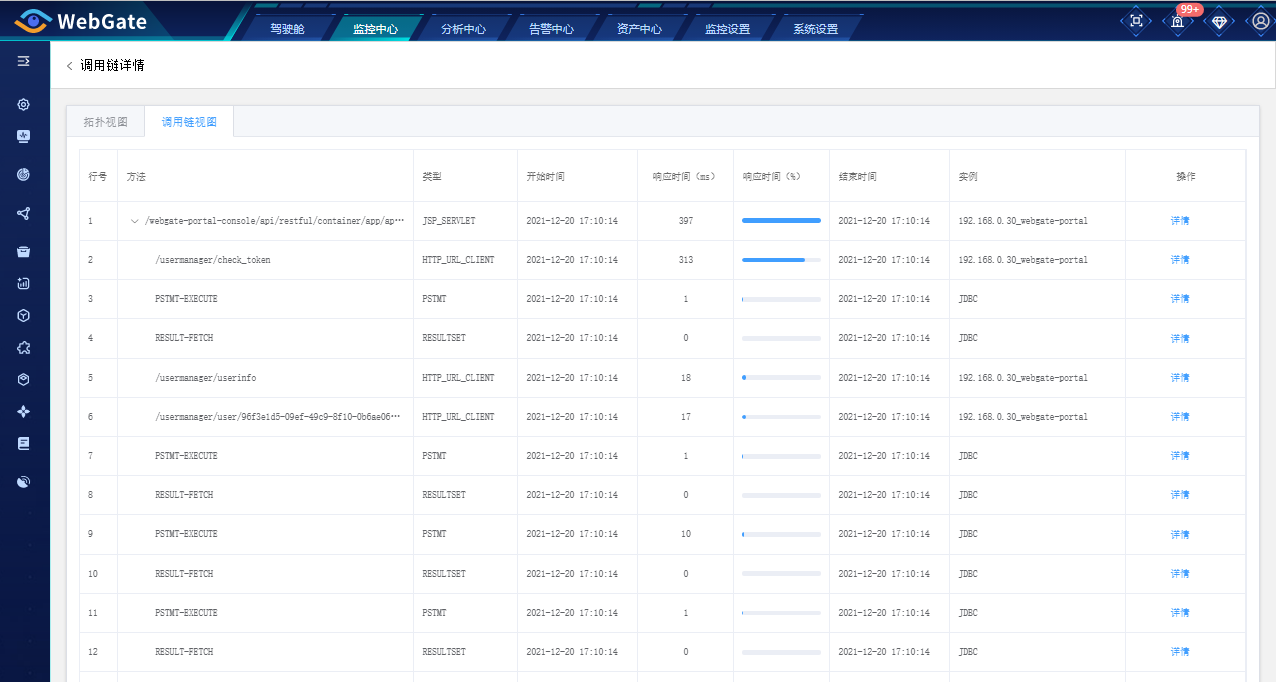Open the user profile icon

coord(1260,21)
